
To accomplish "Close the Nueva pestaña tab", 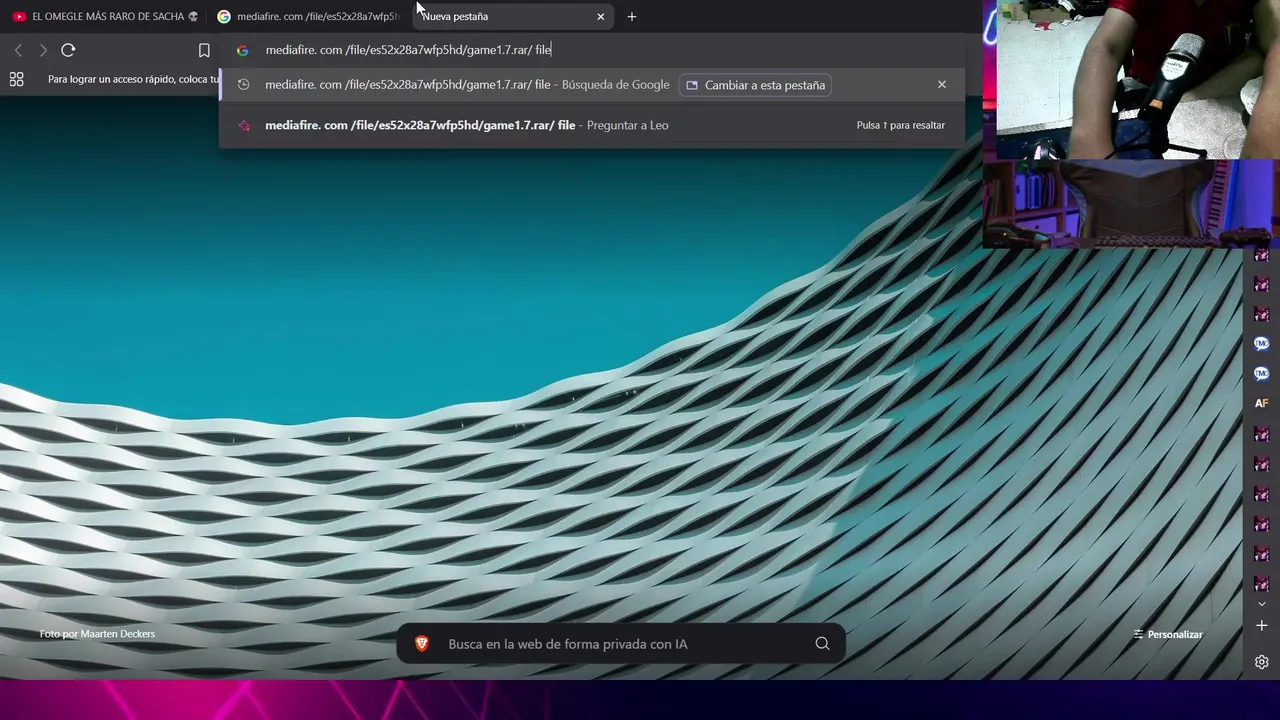I will point(600,16).
